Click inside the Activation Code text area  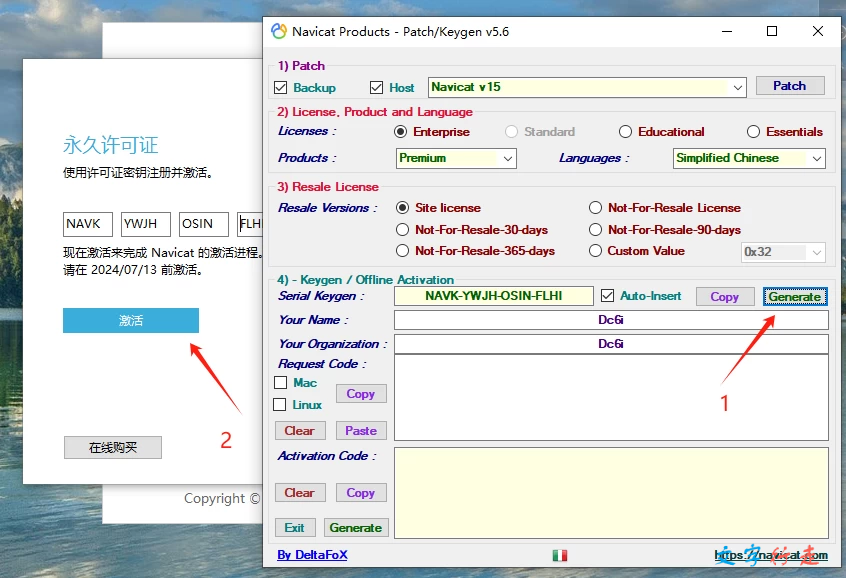point(611,493)
